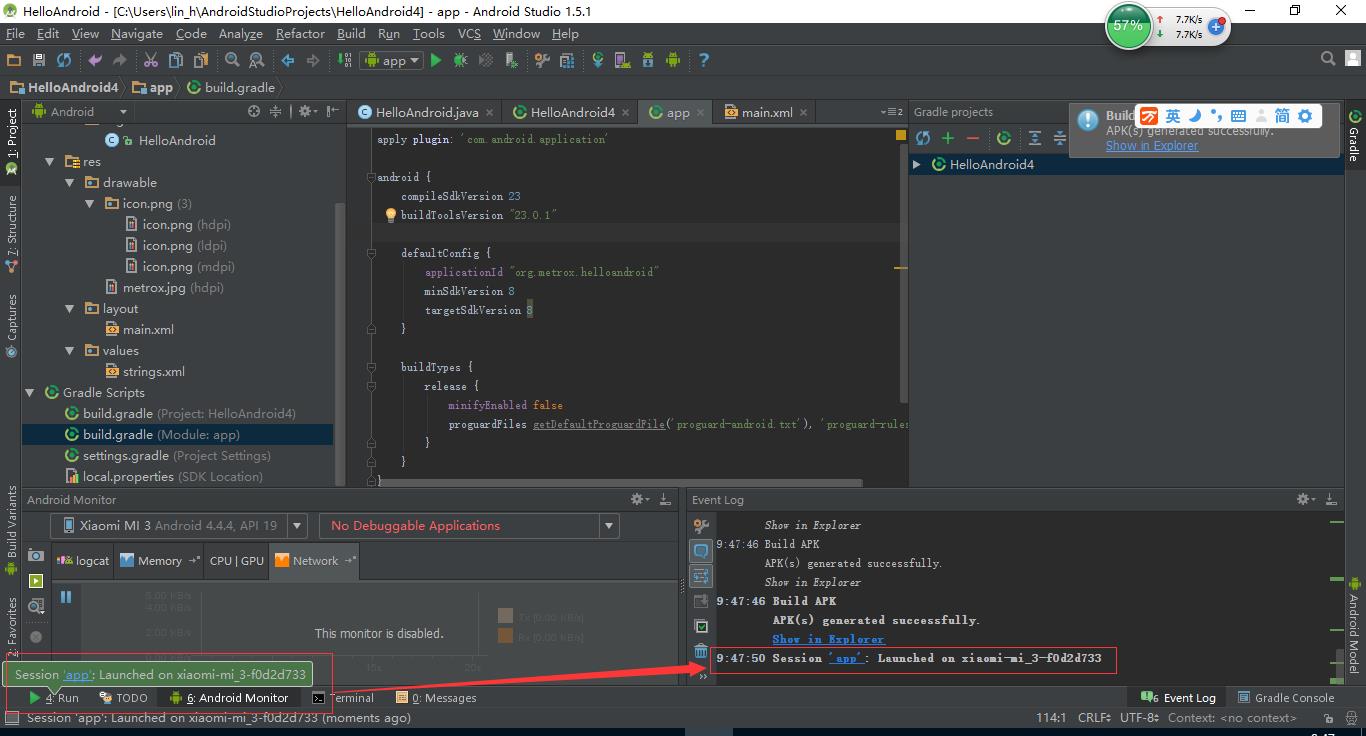This screenshot has width=1366, height=736.
Task: Click the 'app' link in the green session balloon
Action: pos(77,674)
